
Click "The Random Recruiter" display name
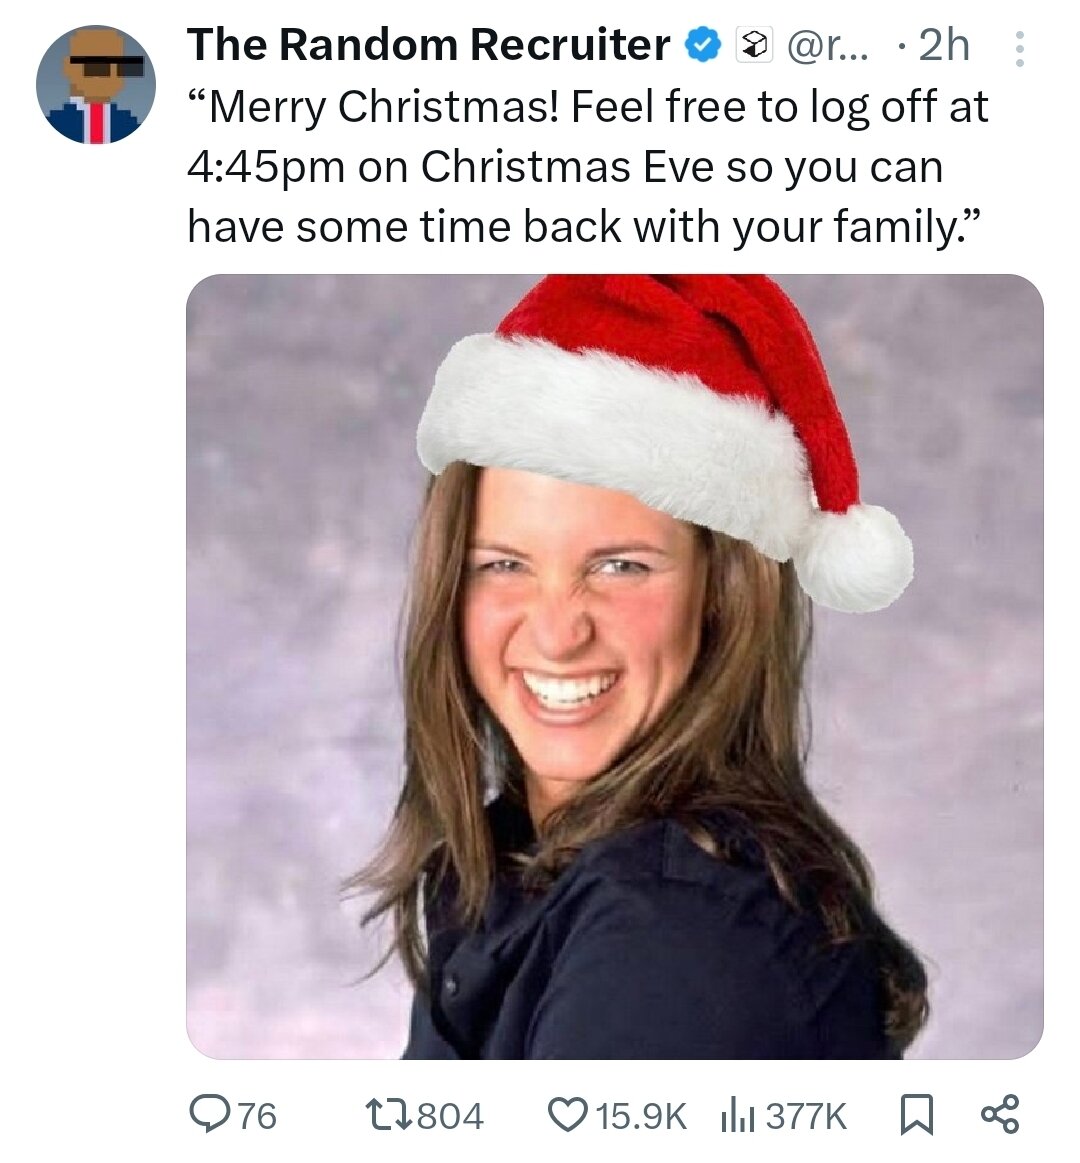pos(428,45)
